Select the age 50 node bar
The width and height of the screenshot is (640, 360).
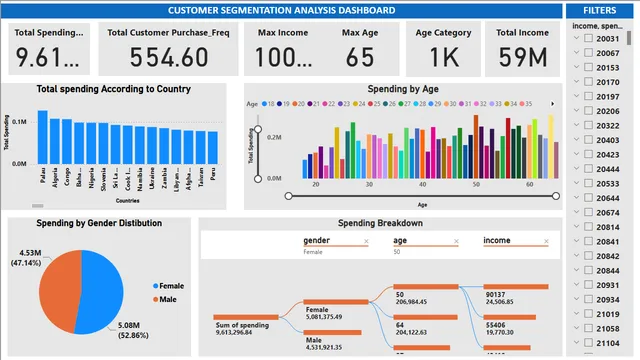coord(426,287)
